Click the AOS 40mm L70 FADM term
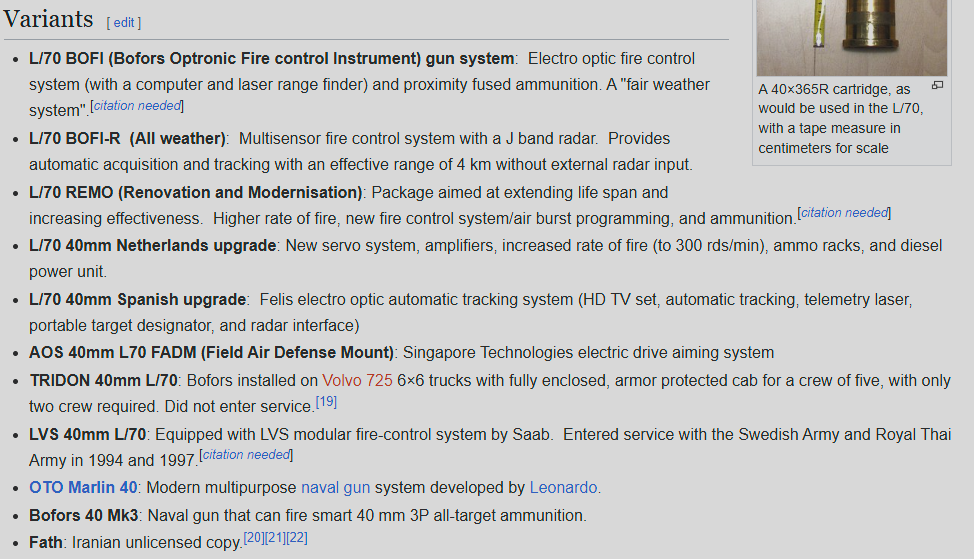 coord(212,352)
